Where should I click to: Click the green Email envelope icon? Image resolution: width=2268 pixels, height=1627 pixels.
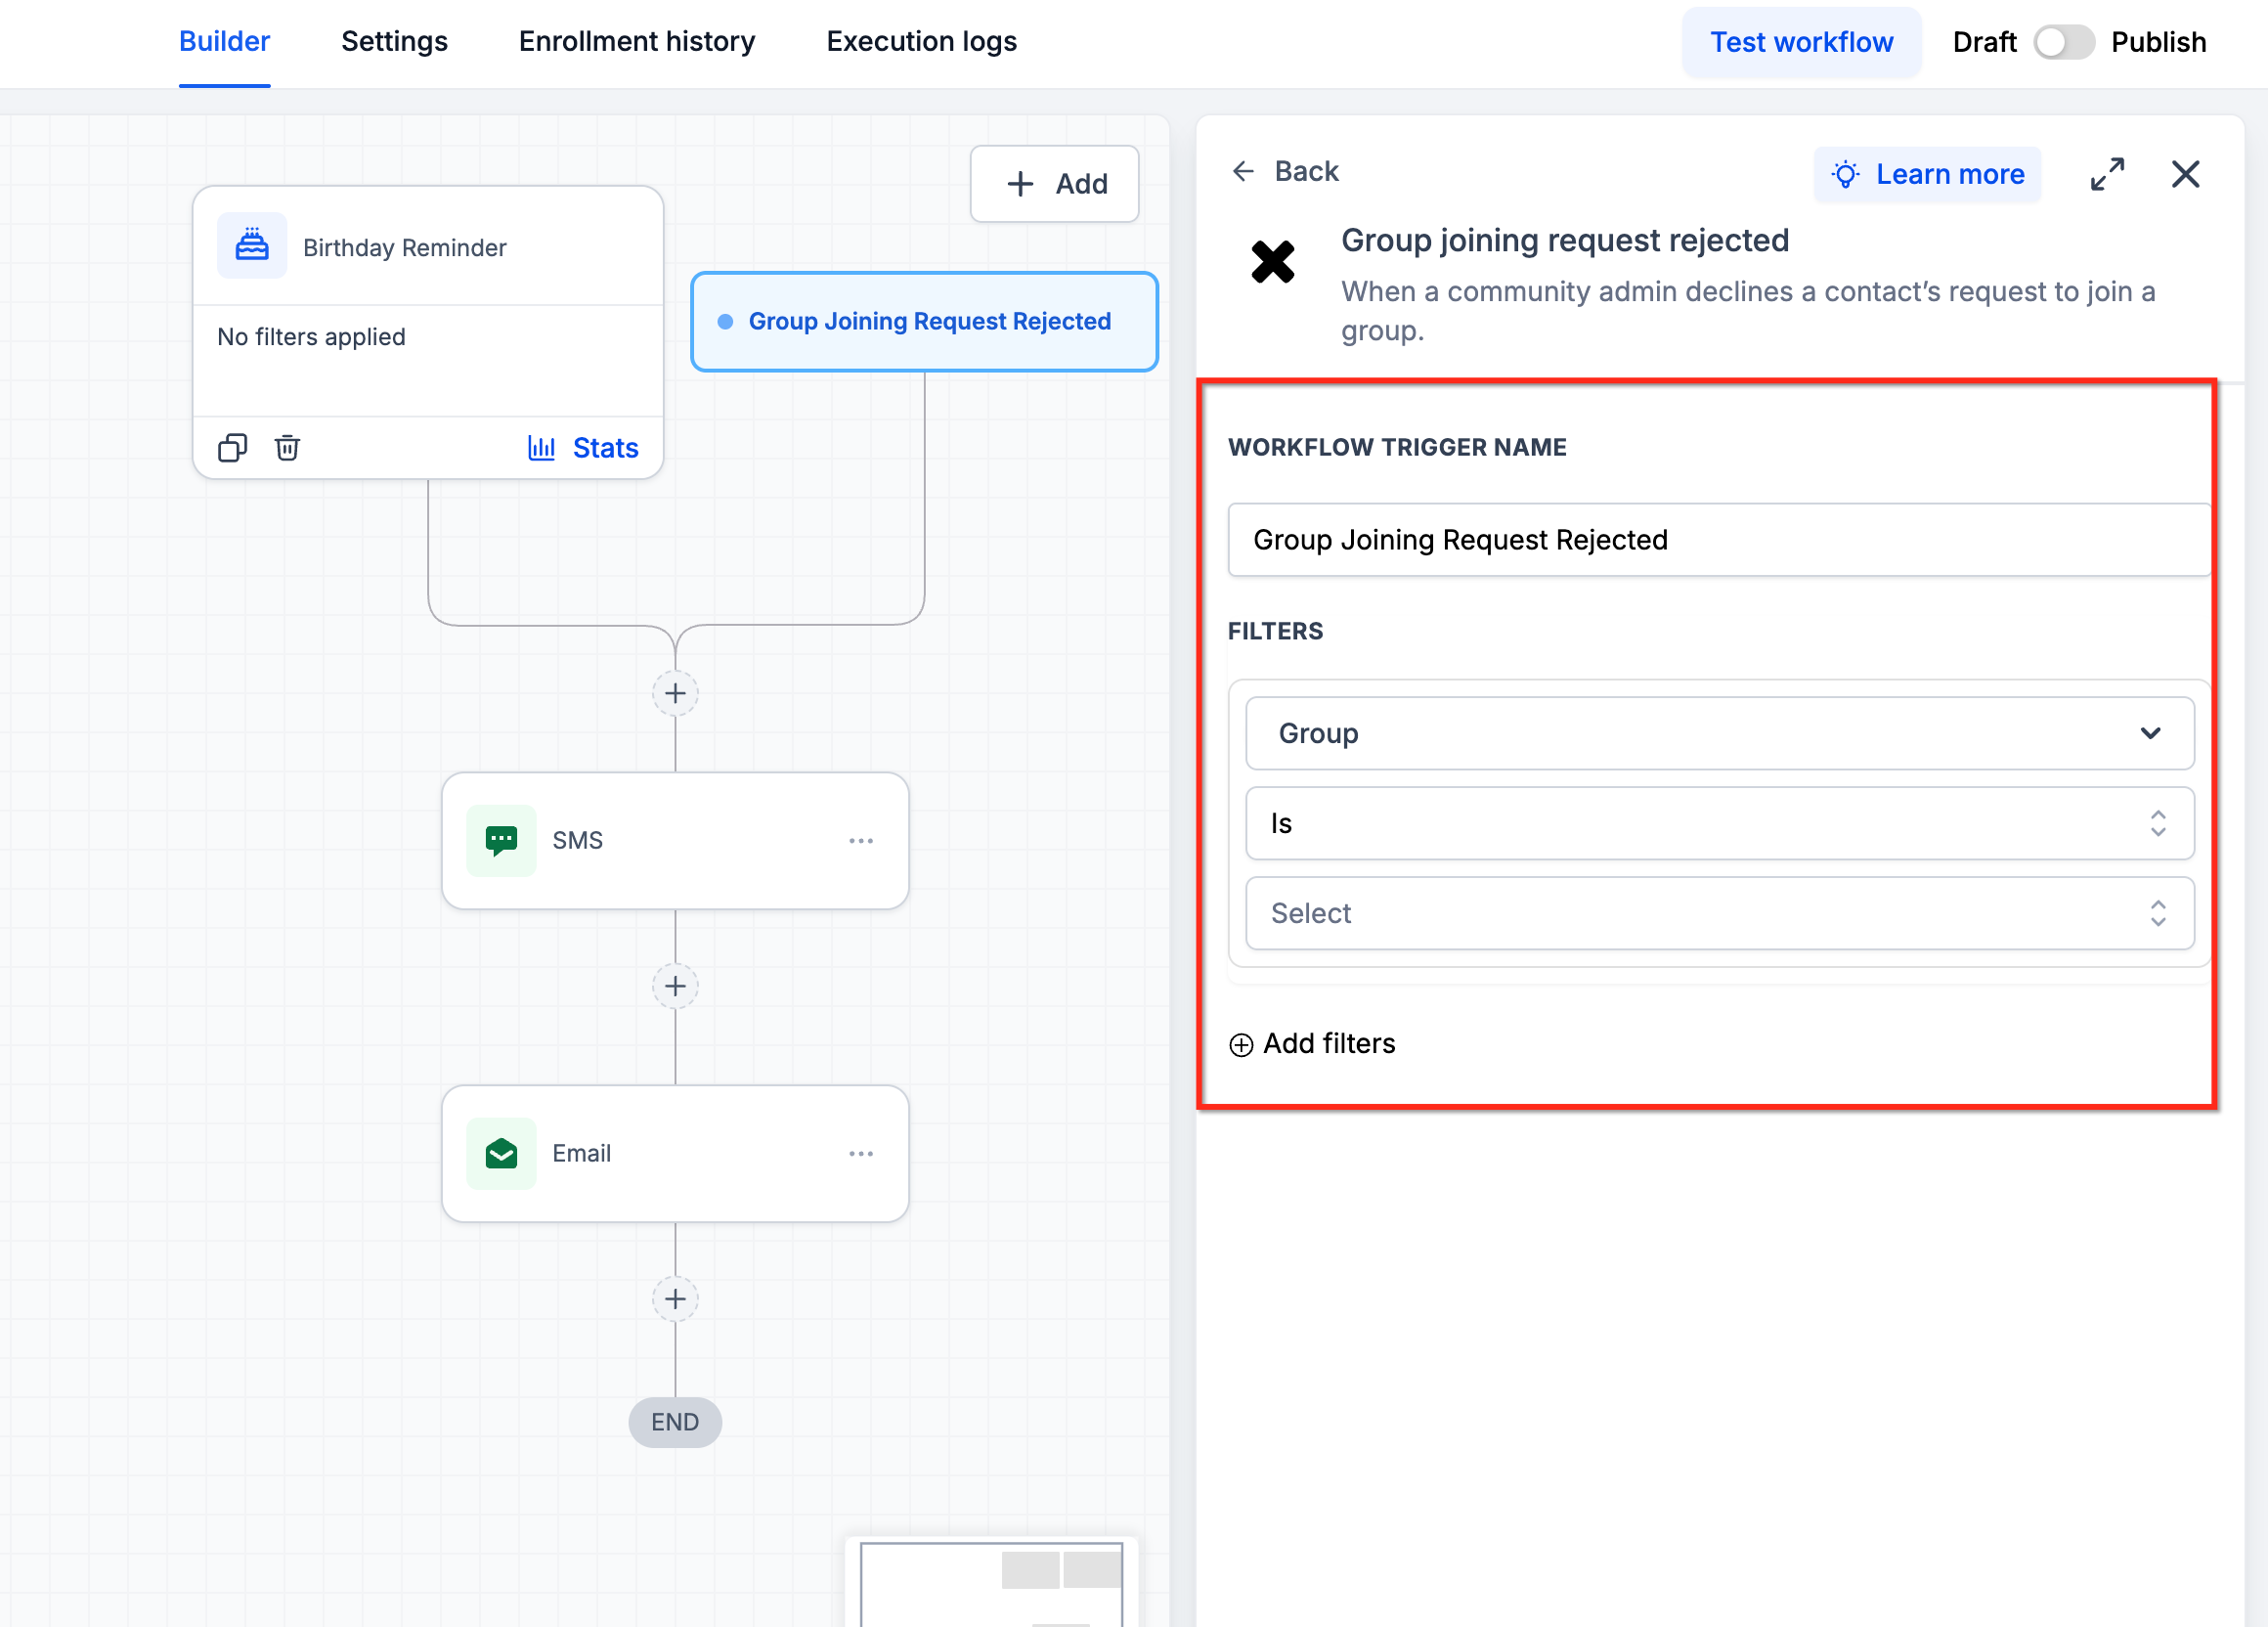click(x=501, y=1153)
